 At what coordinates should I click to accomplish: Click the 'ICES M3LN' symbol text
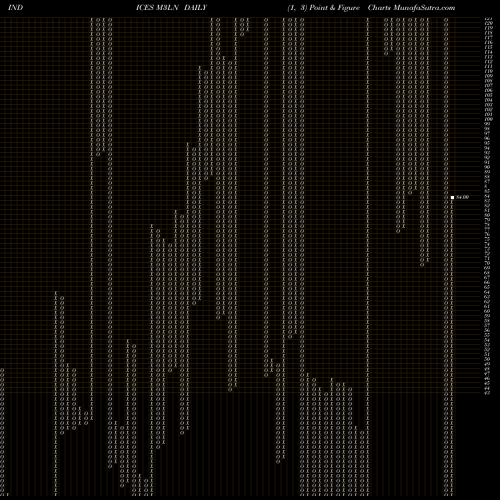coord(157,8)
